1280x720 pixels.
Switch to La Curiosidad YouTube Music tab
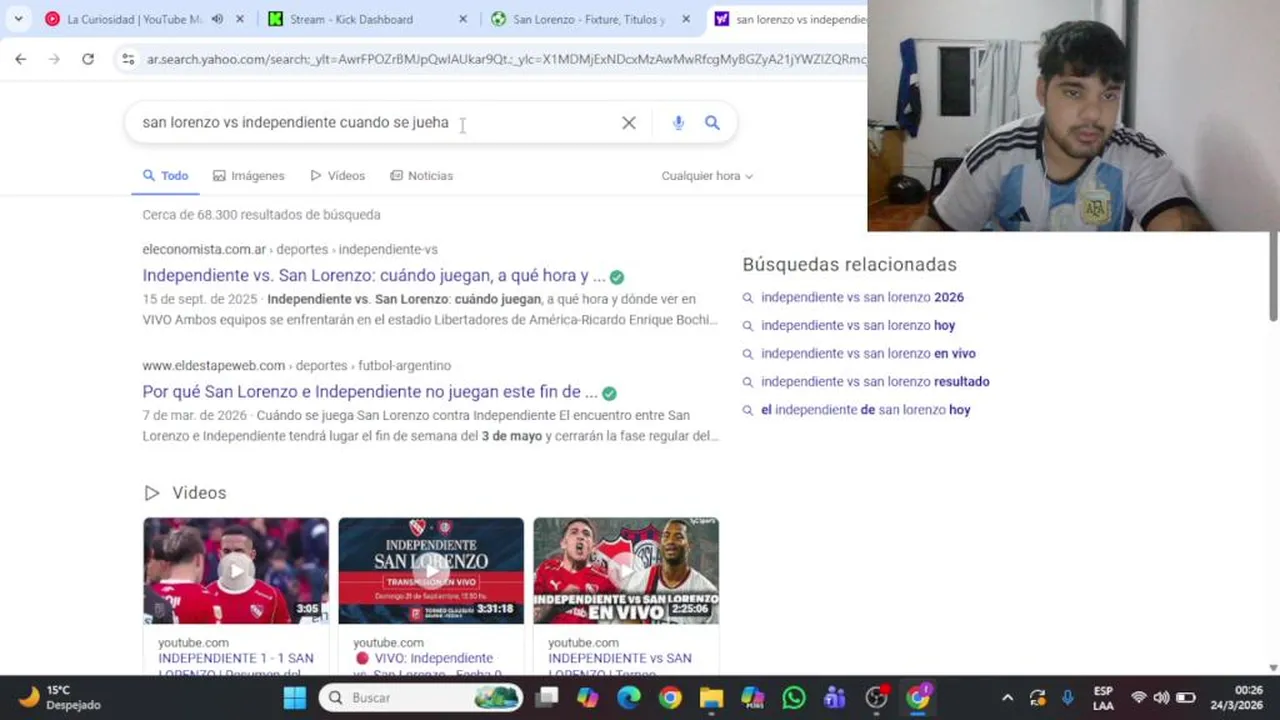(x=133, y=19)
